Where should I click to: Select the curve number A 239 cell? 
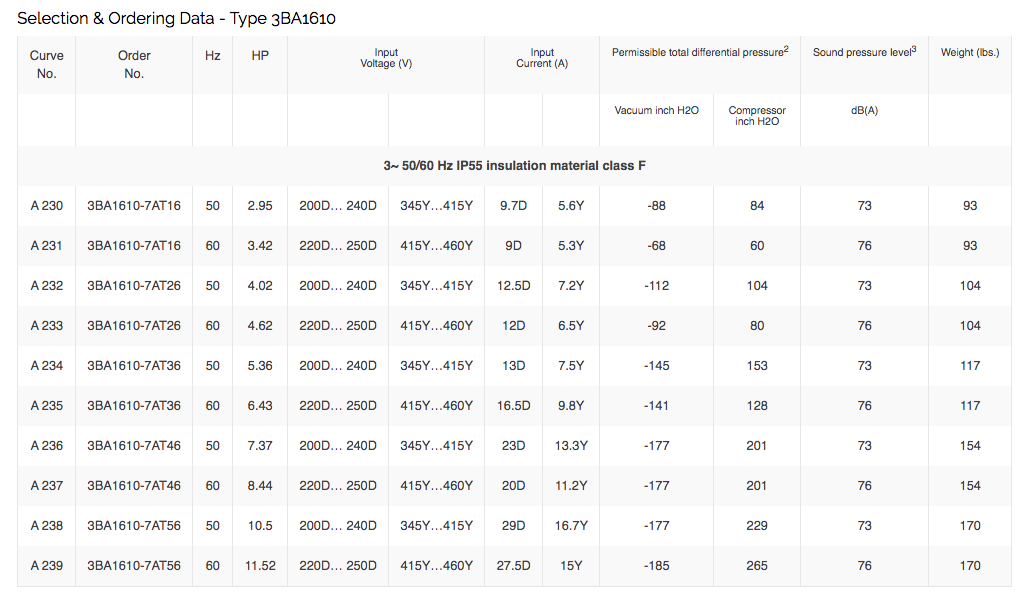click(46, 566)
